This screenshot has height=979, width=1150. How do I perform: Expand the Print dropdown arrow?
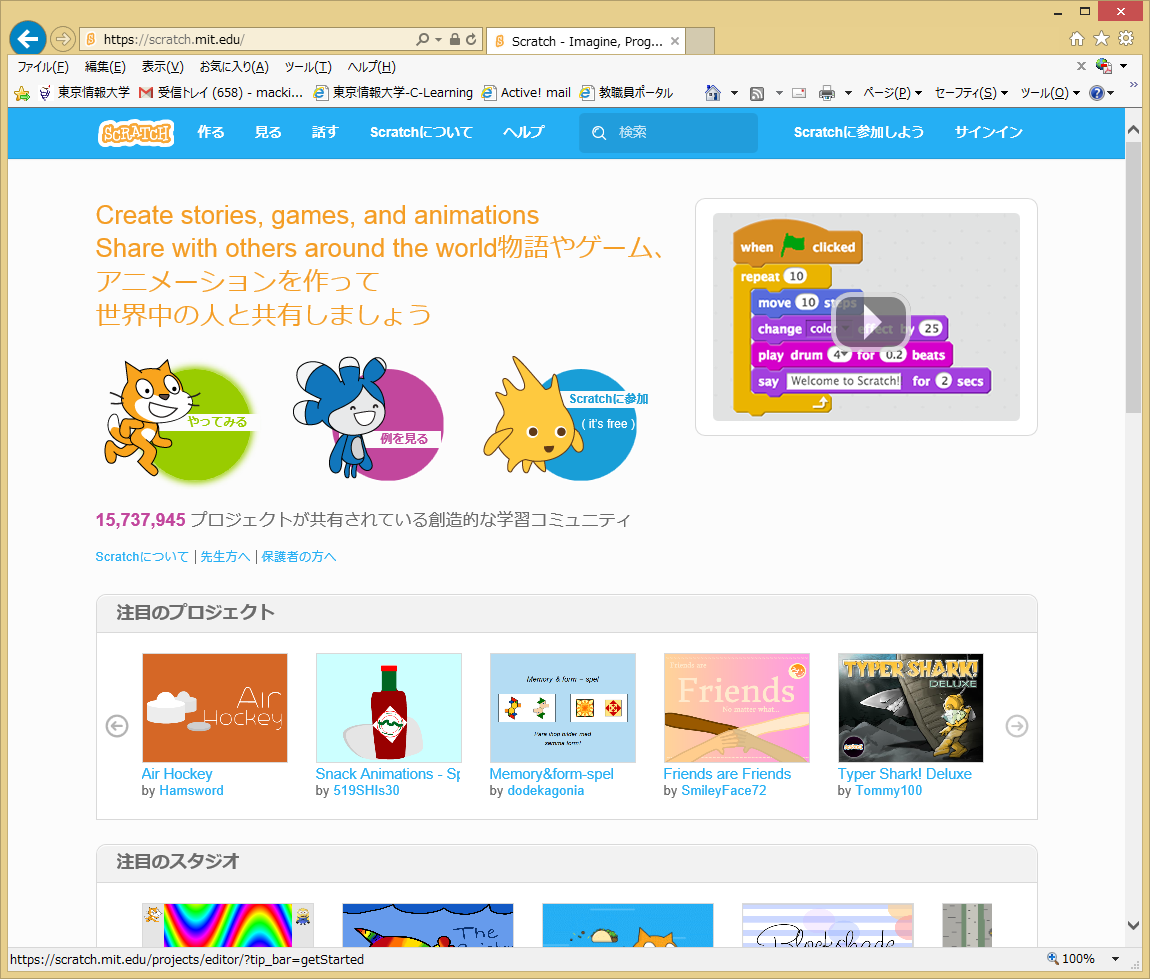849,93
